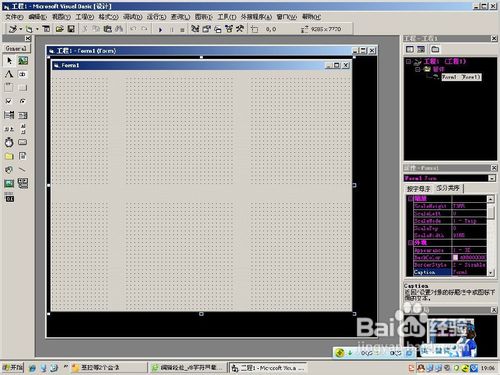
Task: Select Form1 (Form1) in project tree
Action: pyautogui.click(x=461, y=77)
